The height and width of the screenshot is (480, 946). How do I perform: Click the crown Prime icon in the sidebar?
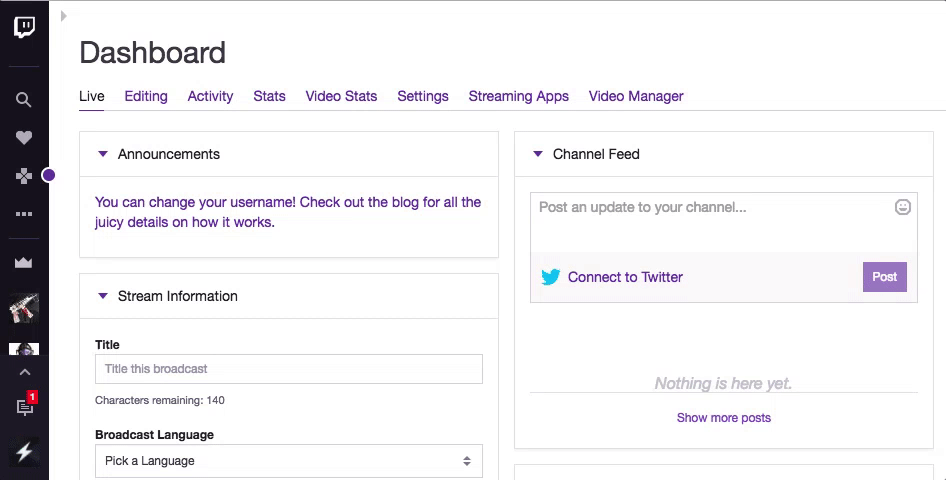[24, 263]
